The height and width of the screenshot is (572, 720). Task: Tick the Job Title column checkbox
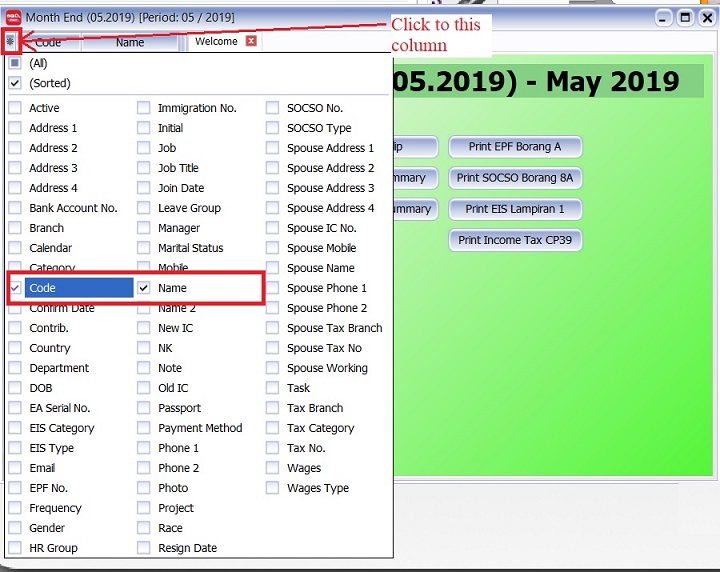pyautogui.click(x=144, y=168)
